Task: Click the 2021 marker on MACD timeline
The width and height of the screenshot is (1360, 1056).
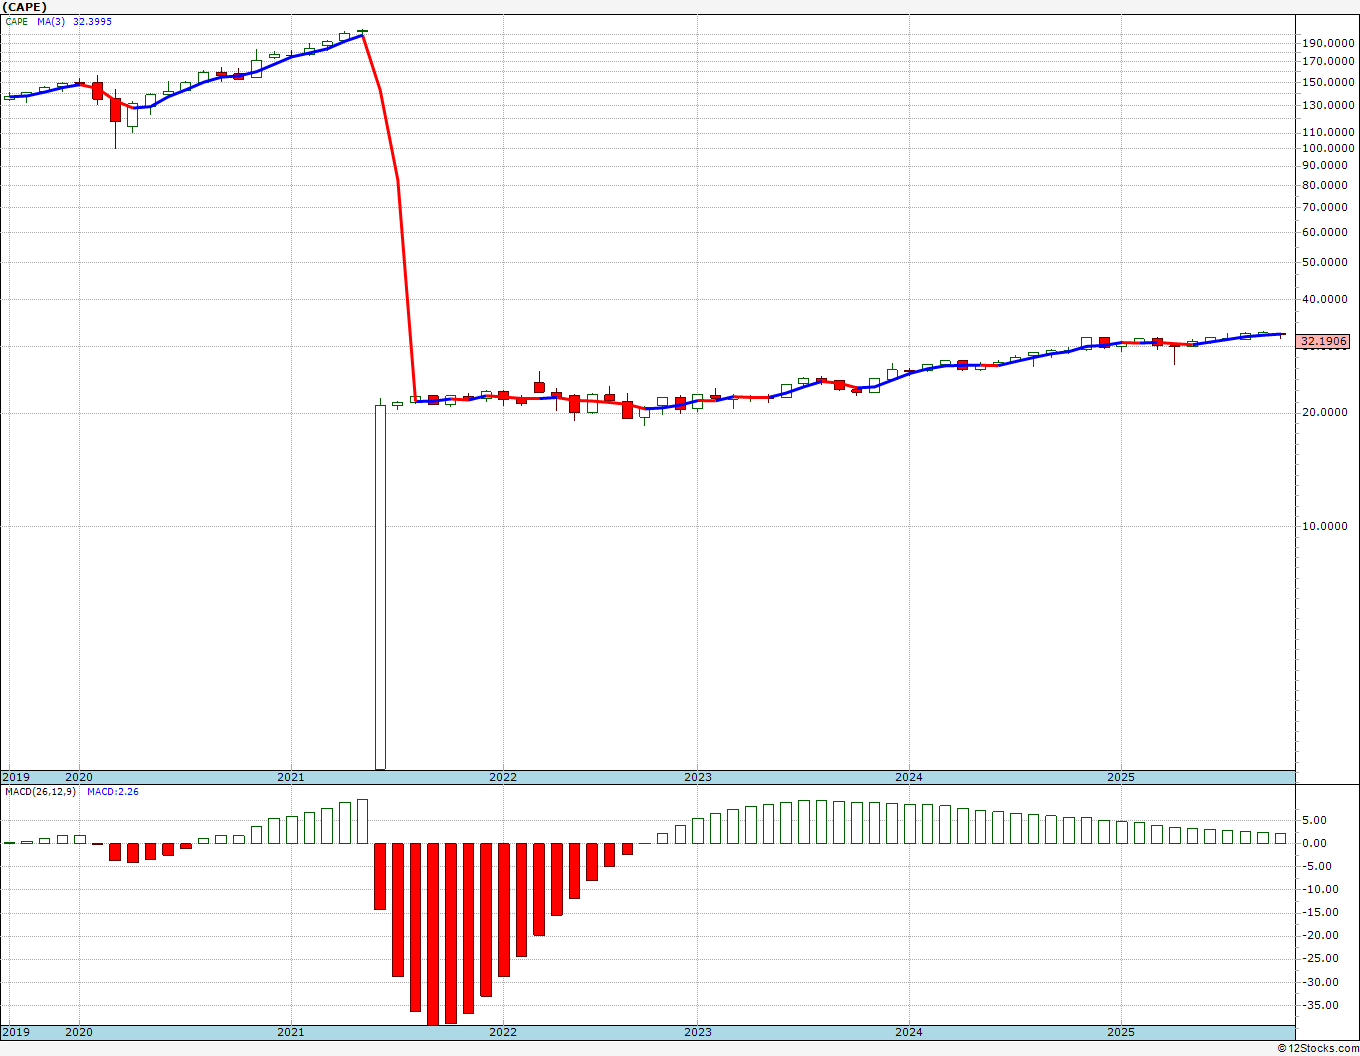Action: coord(291,1032)
